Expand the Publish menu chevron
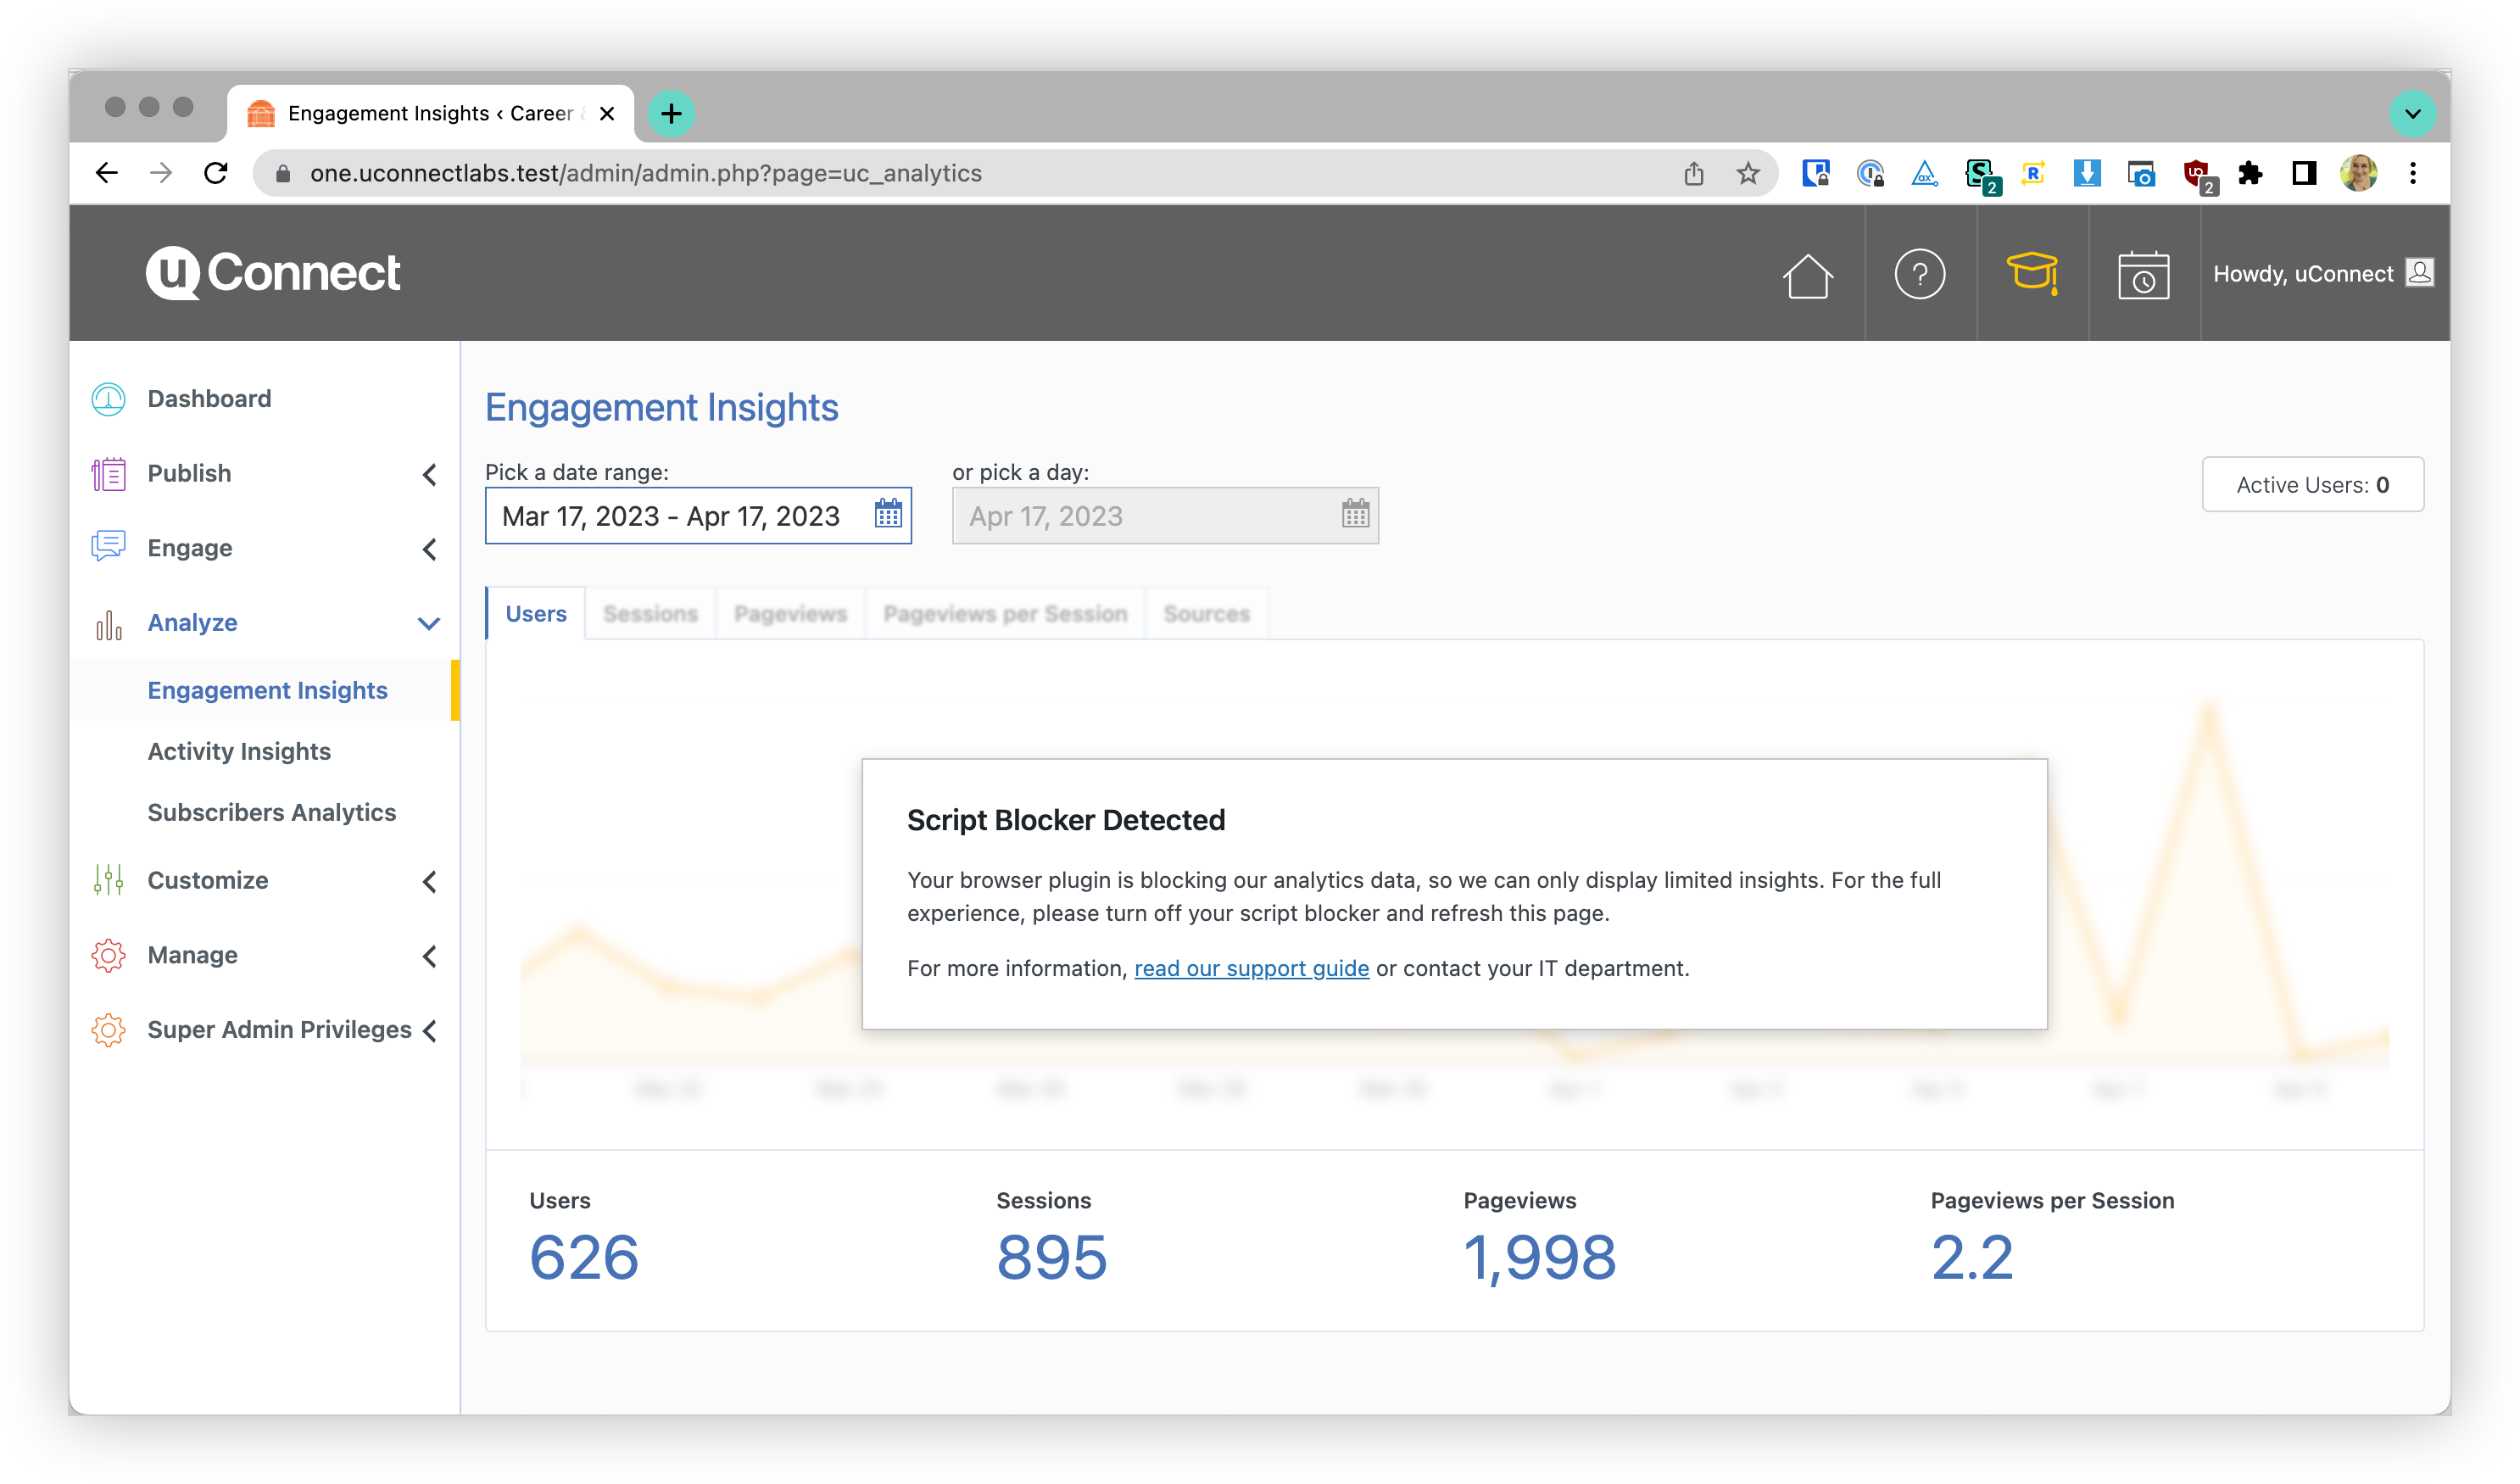The width and height of the screenshot is (2520, 1484). coord(429,474)
